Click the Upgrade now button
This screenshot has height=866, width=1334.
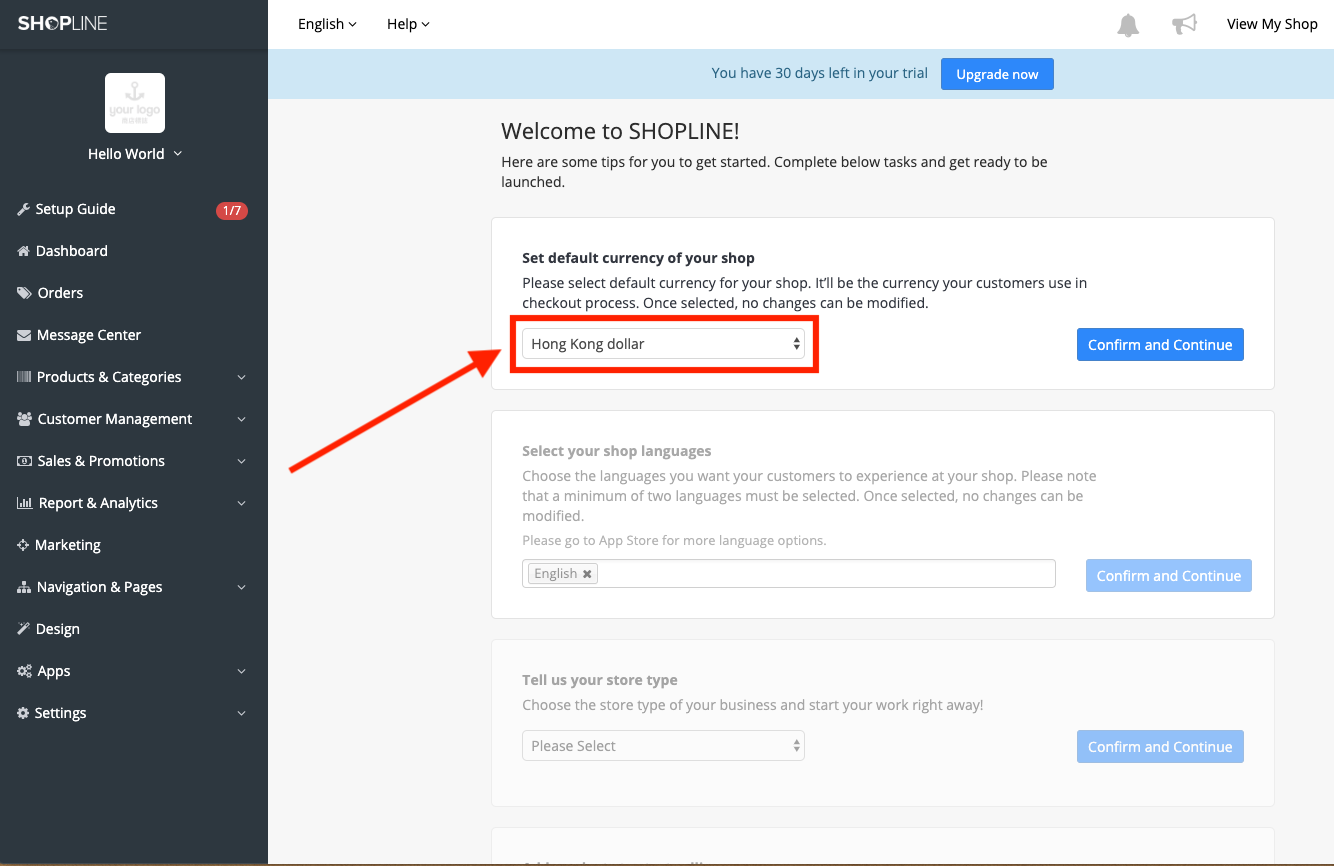pos(997,74)
